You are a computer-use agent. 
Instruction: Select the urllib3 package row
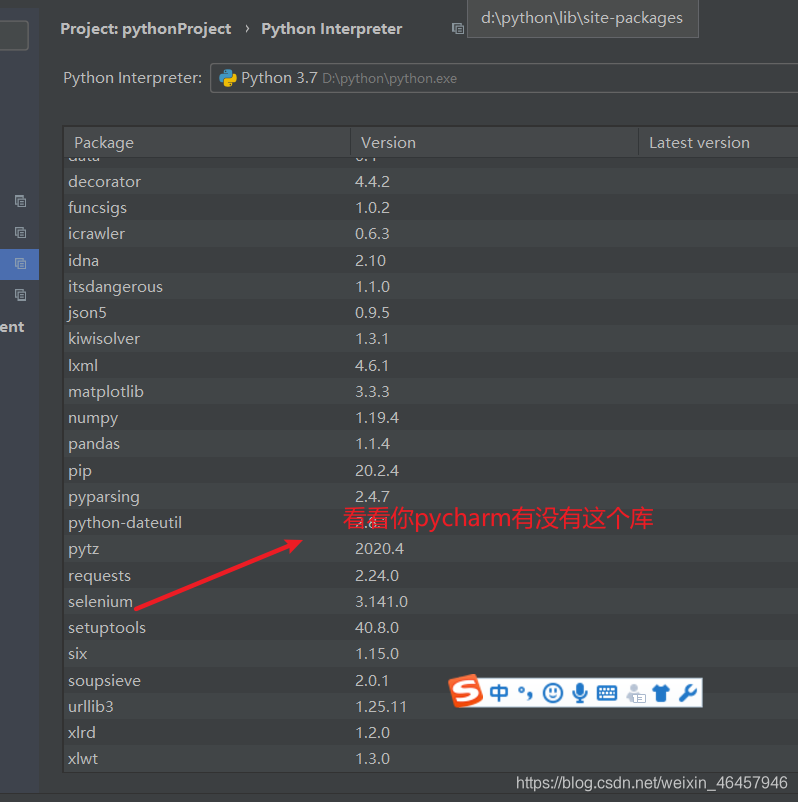[431, 706]
